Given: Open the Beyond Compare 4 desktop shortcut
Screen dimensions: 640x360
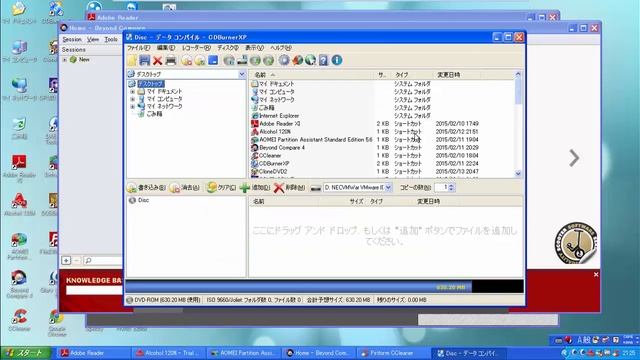Looking at the screenshot, I should coord(19,283).
